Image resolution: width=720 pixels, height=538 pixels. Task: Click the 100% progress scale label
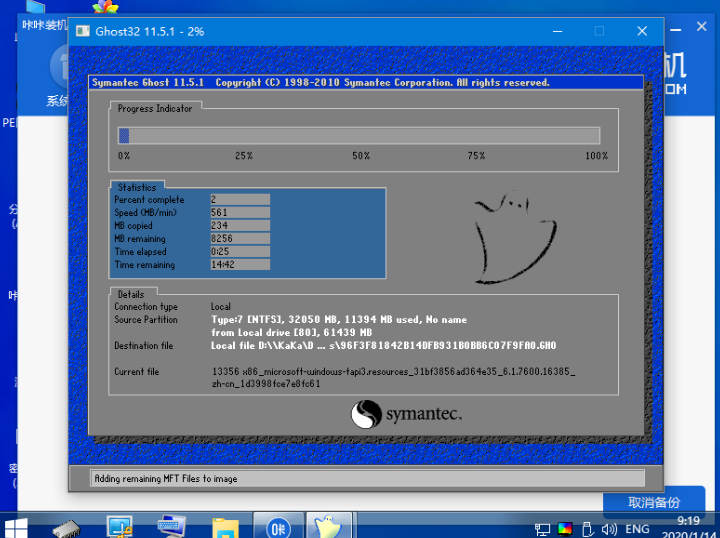(596, 156)
